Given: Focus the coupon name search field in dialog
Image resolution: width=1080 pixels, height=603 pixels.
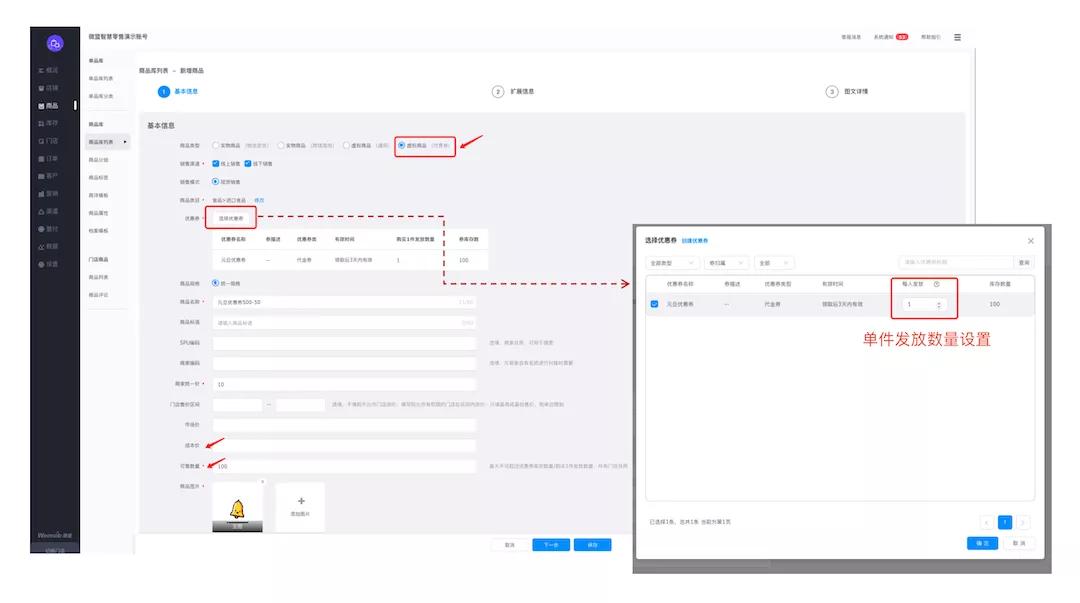Looking at the screenshot, I should pos(957,263).
